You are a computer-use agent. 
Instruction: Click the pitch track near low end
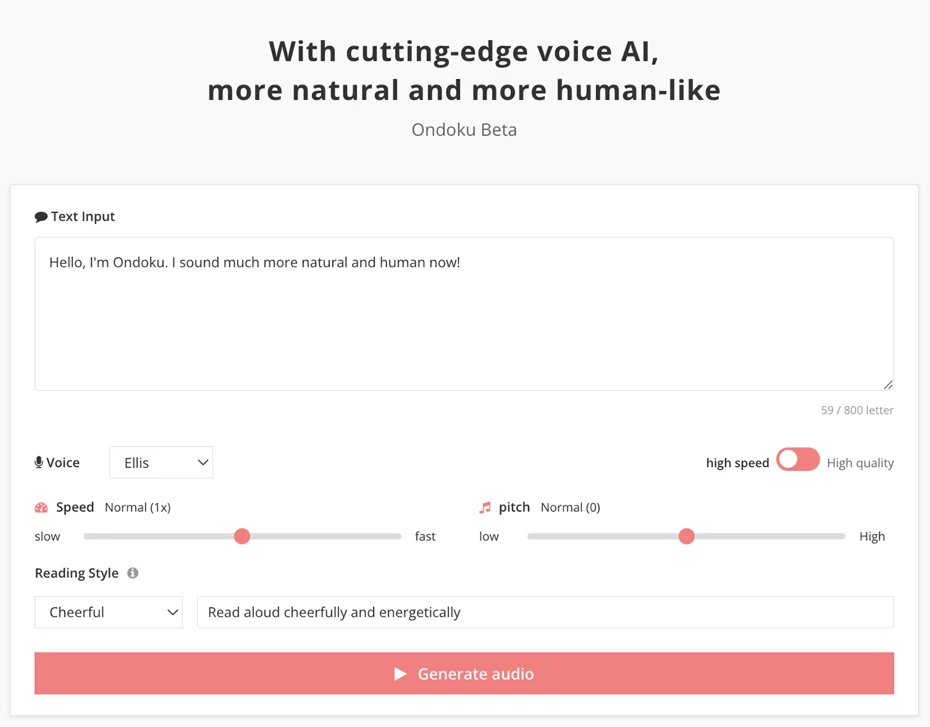click(543, 537)
